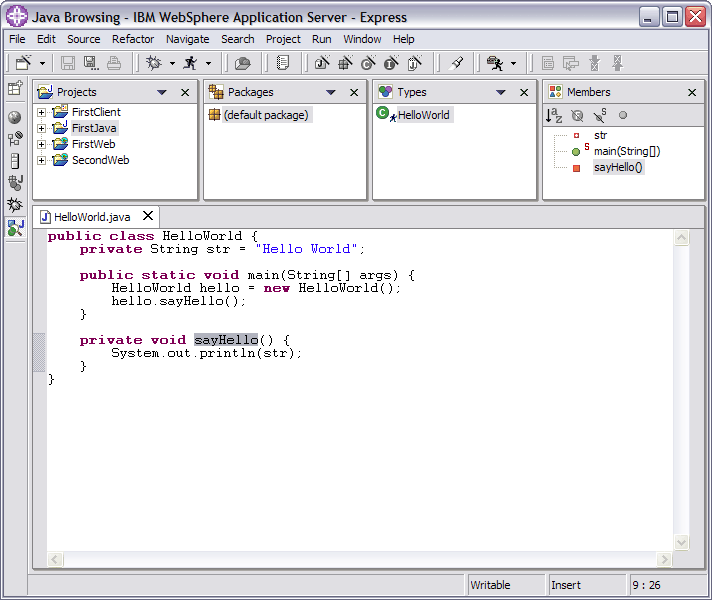The width and height of the screenshot is (712, 600).
Task: Open the File menu
Action: [17, 39]
